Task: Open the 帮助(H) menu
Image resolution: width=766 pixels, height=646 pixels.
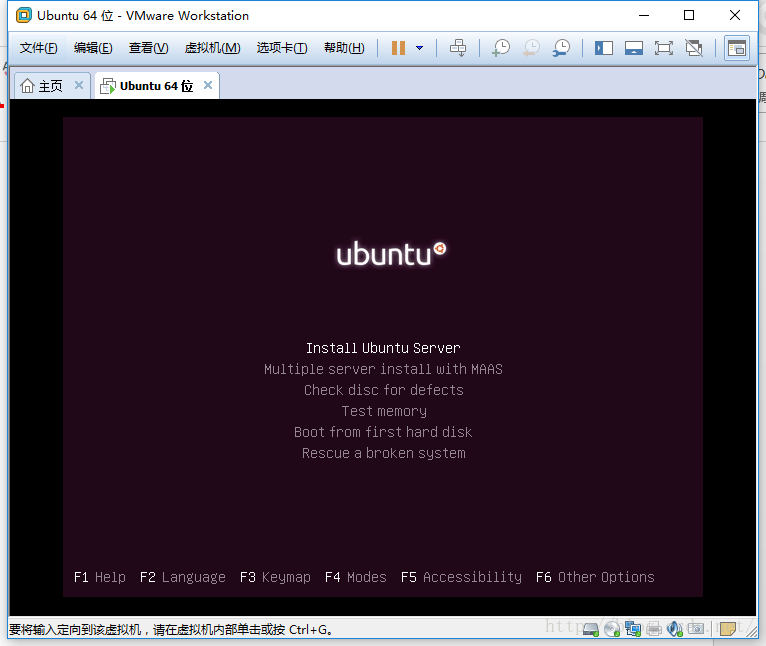Action: pyautogui.click(x=344, y=48)
